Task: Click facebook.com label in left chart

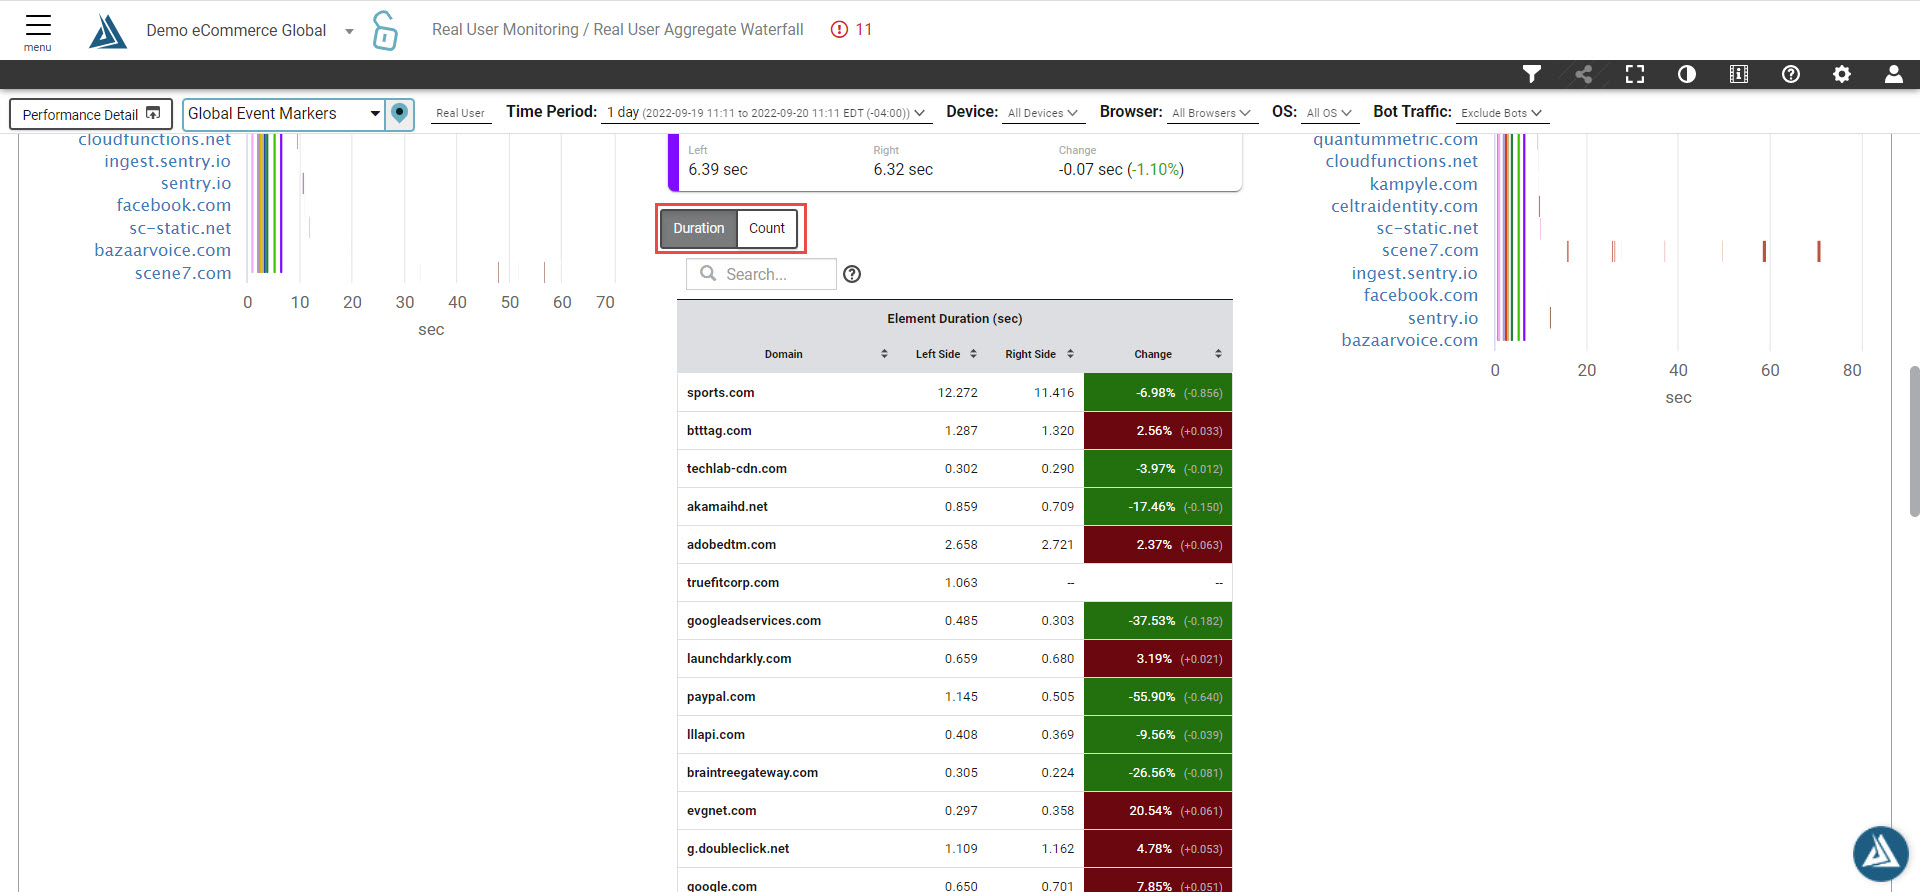Action: click(173, 205)
